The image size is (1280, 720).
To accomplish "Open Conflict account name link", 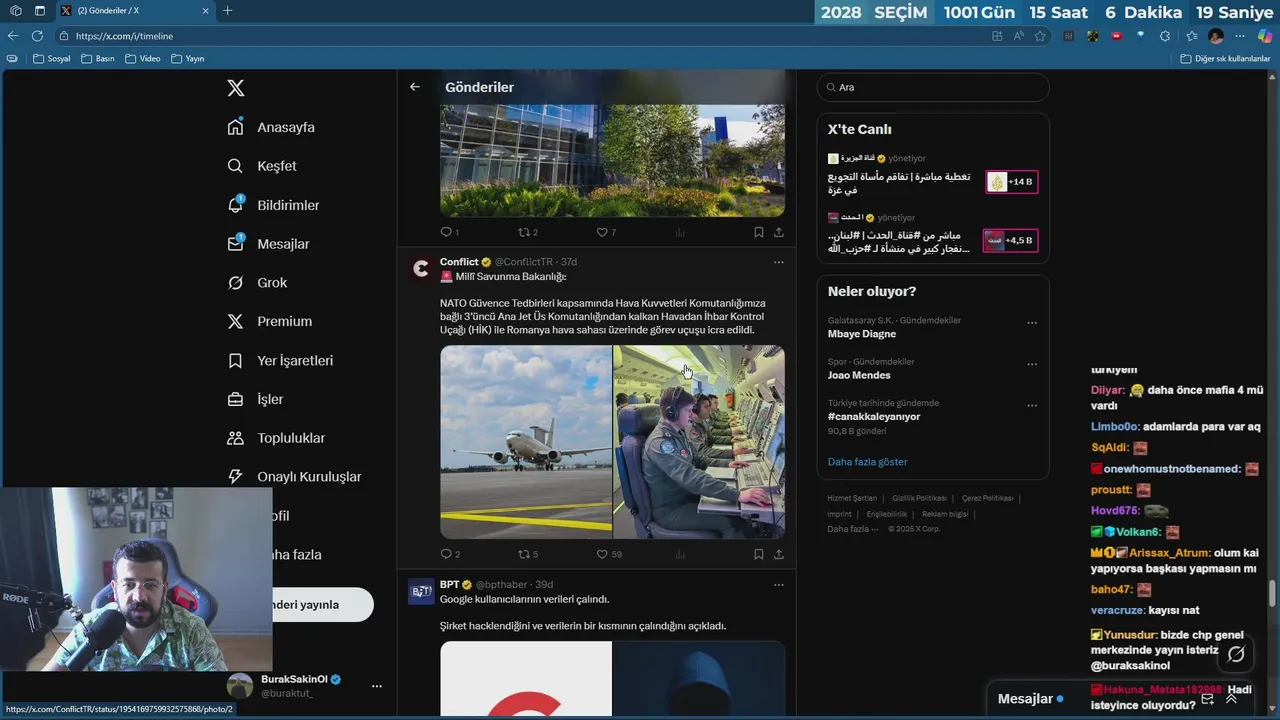I will 459,262.
